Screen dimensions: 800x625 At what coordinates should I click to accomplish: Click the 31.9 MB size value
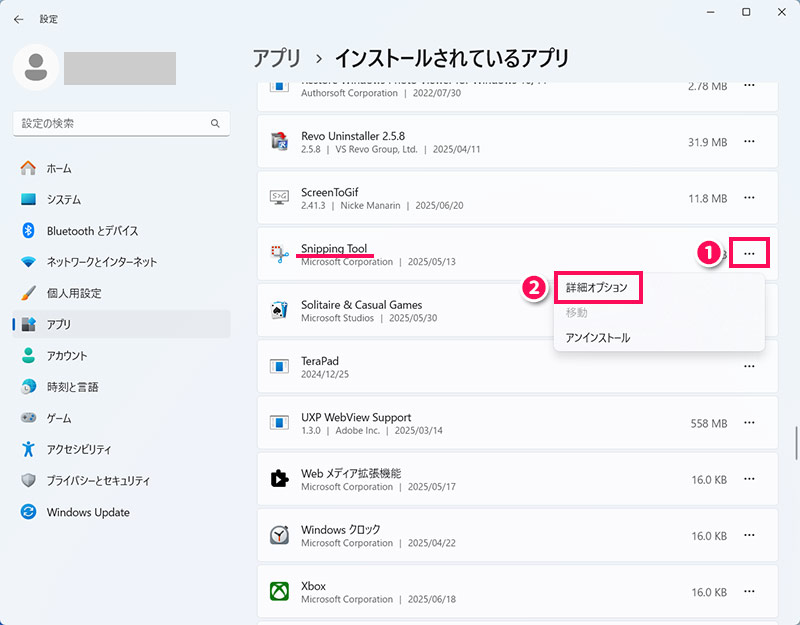707,142
